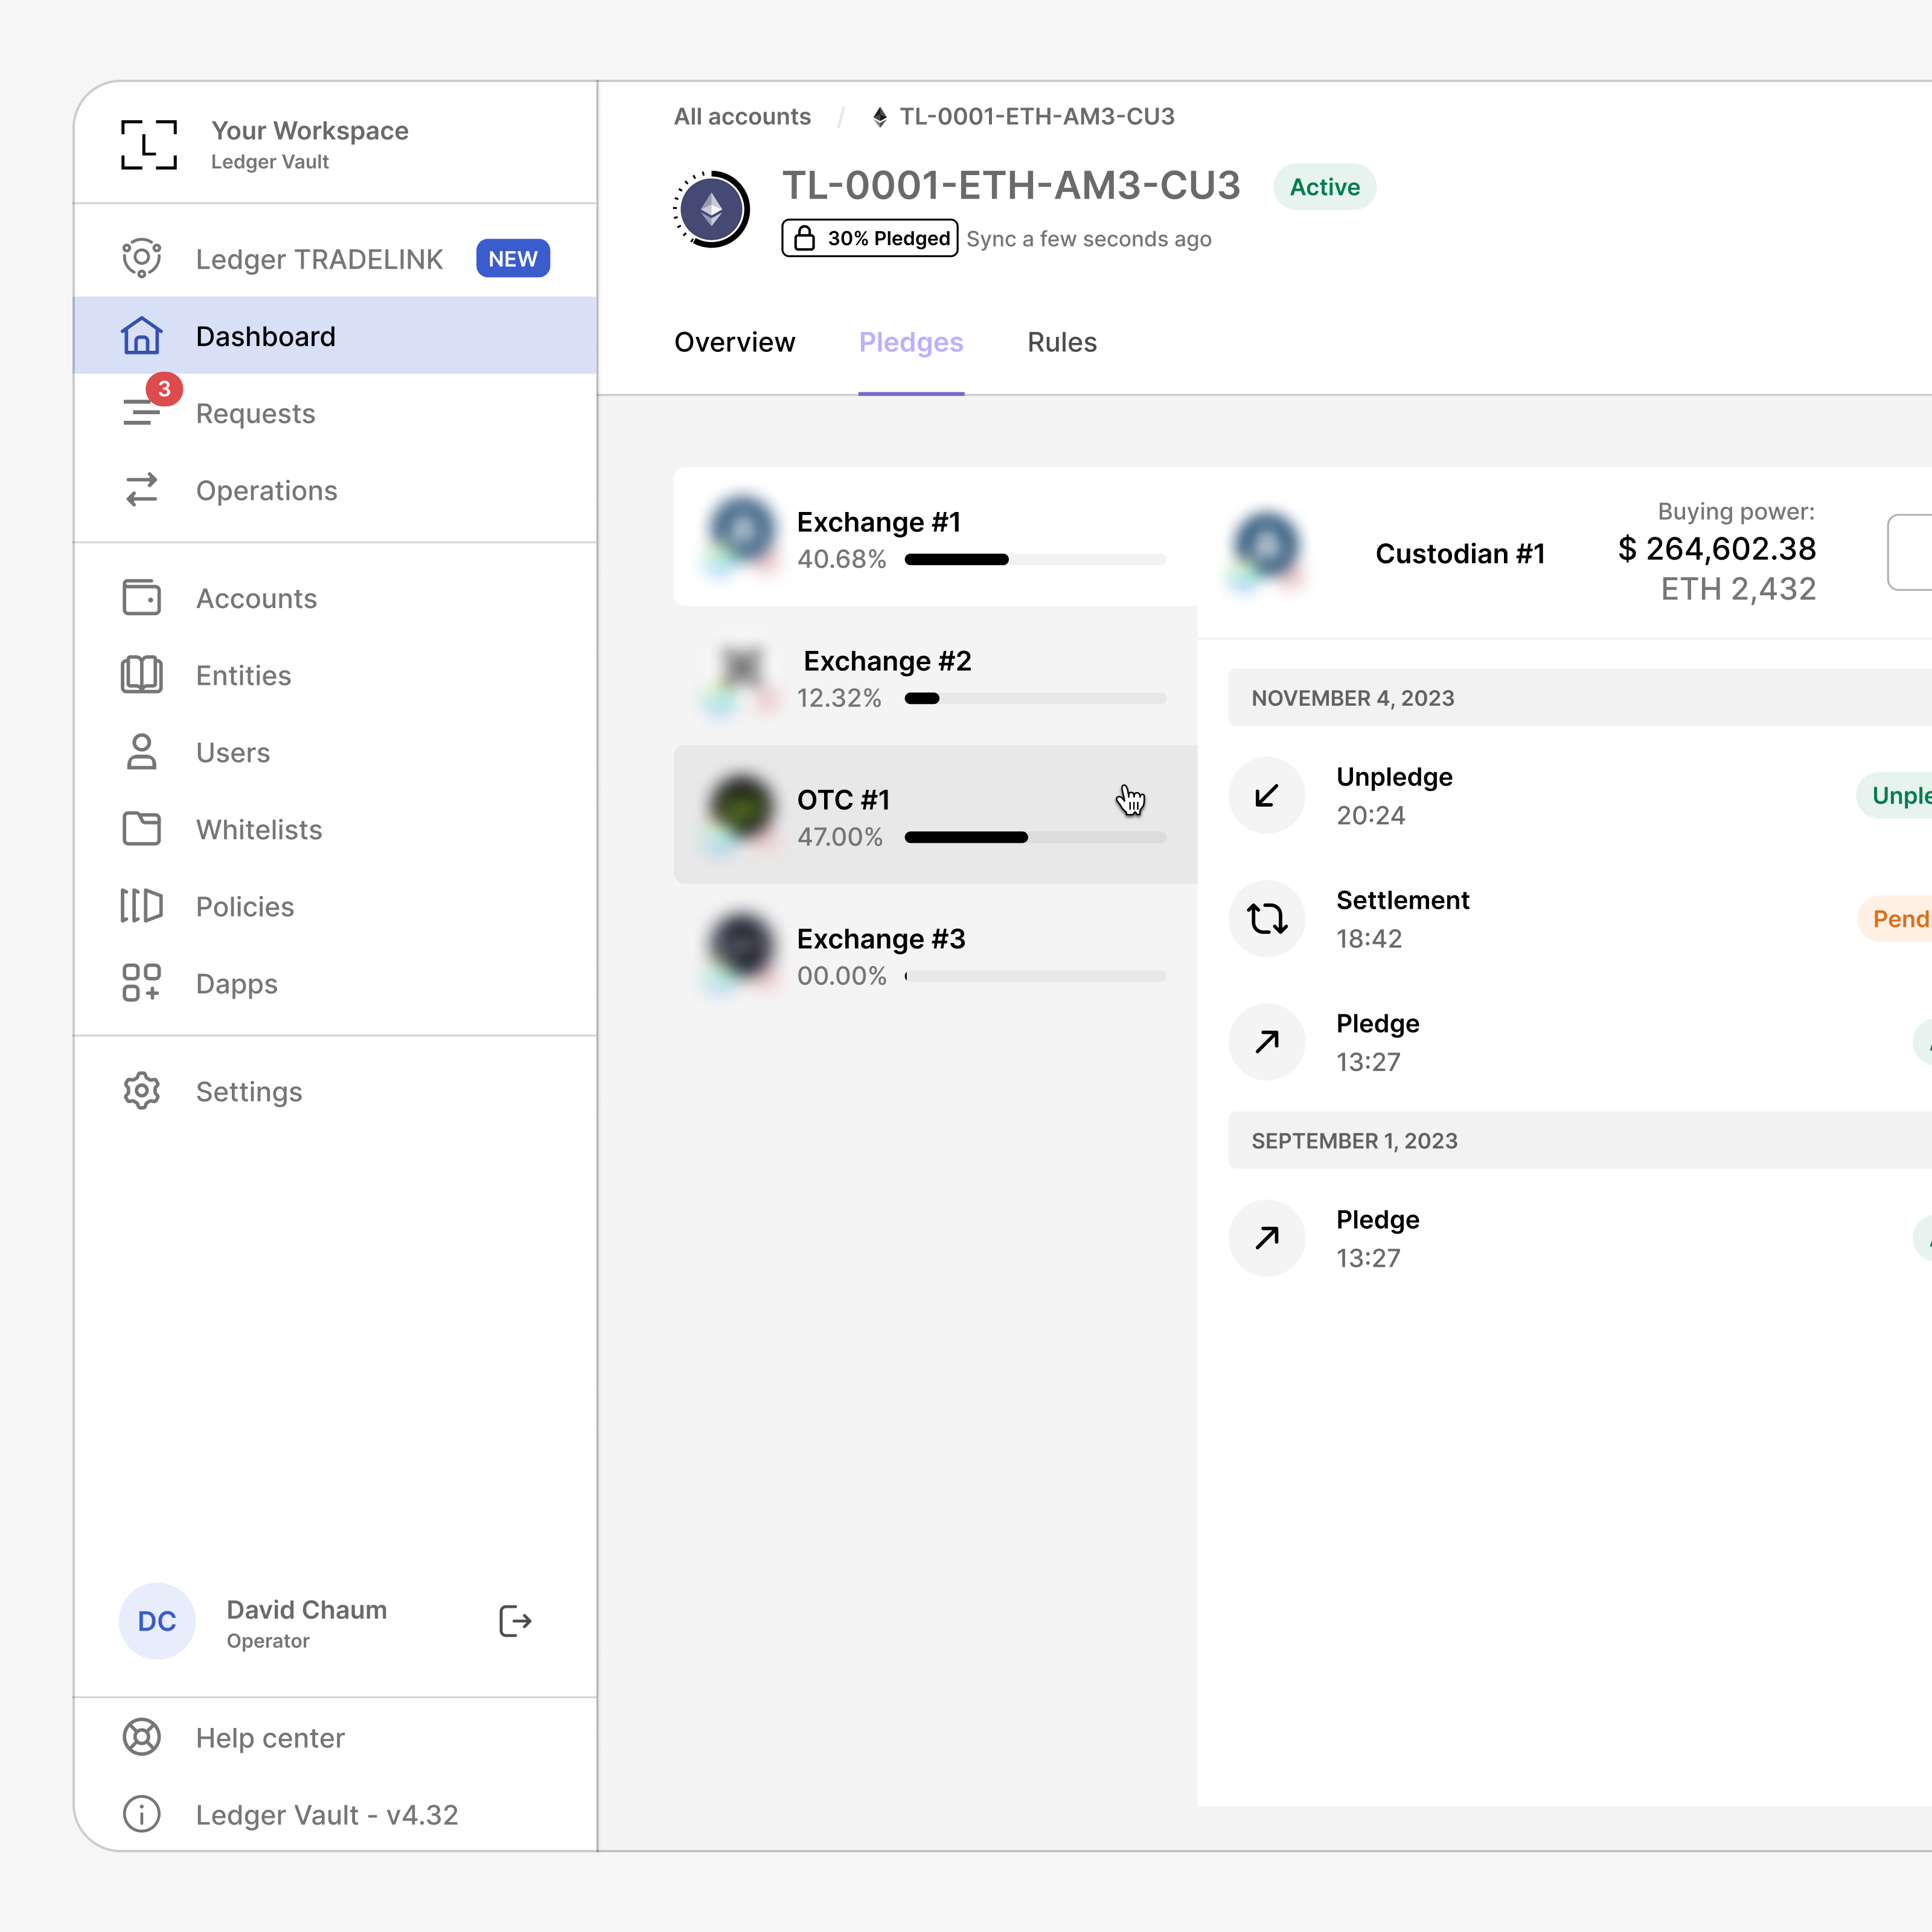The height and width of the screenshot is (1932, 1932).
Task: Click Ledger Vault - v4.32 version link
Action: click(x=327, y=1814)
